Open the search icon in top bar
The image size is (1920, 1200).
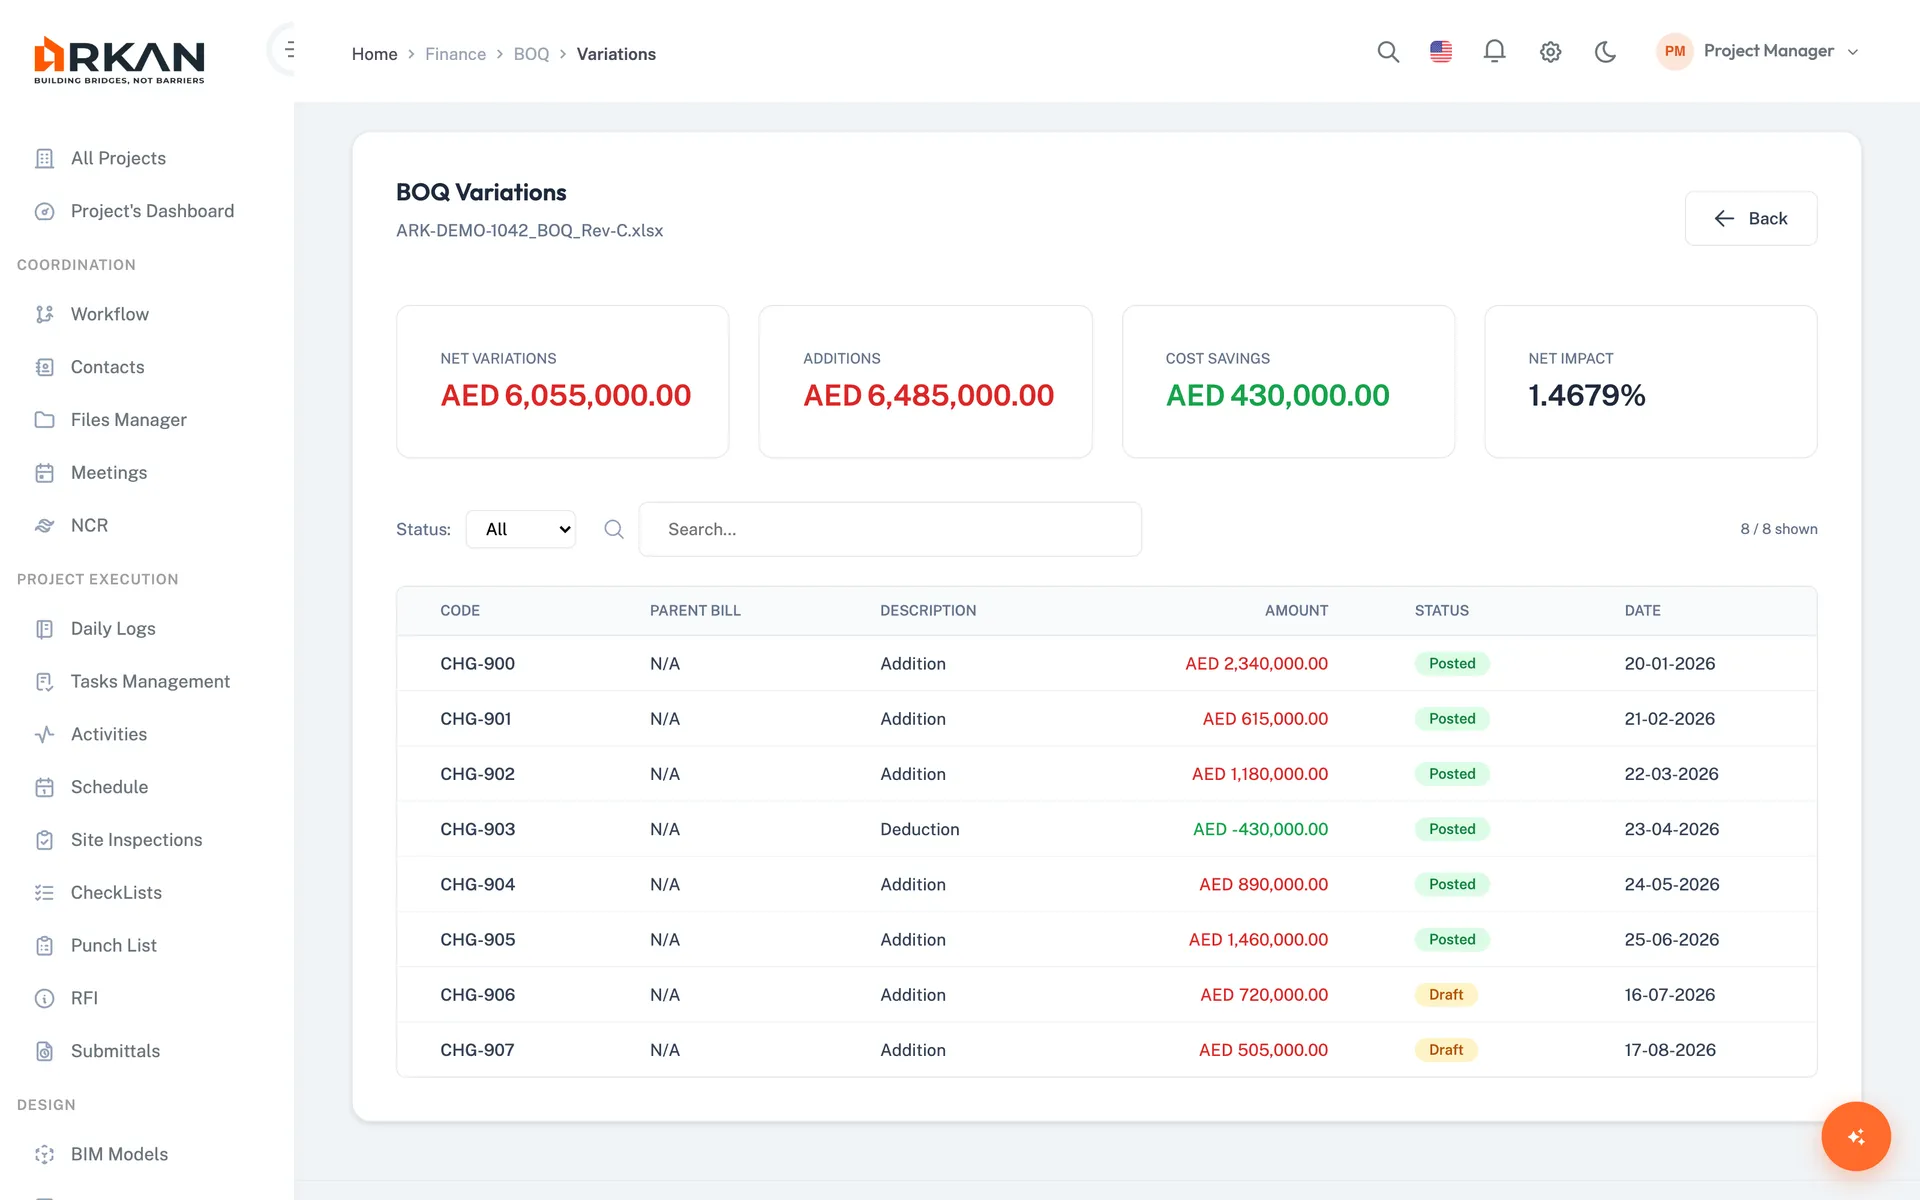tap(1387, 52)
